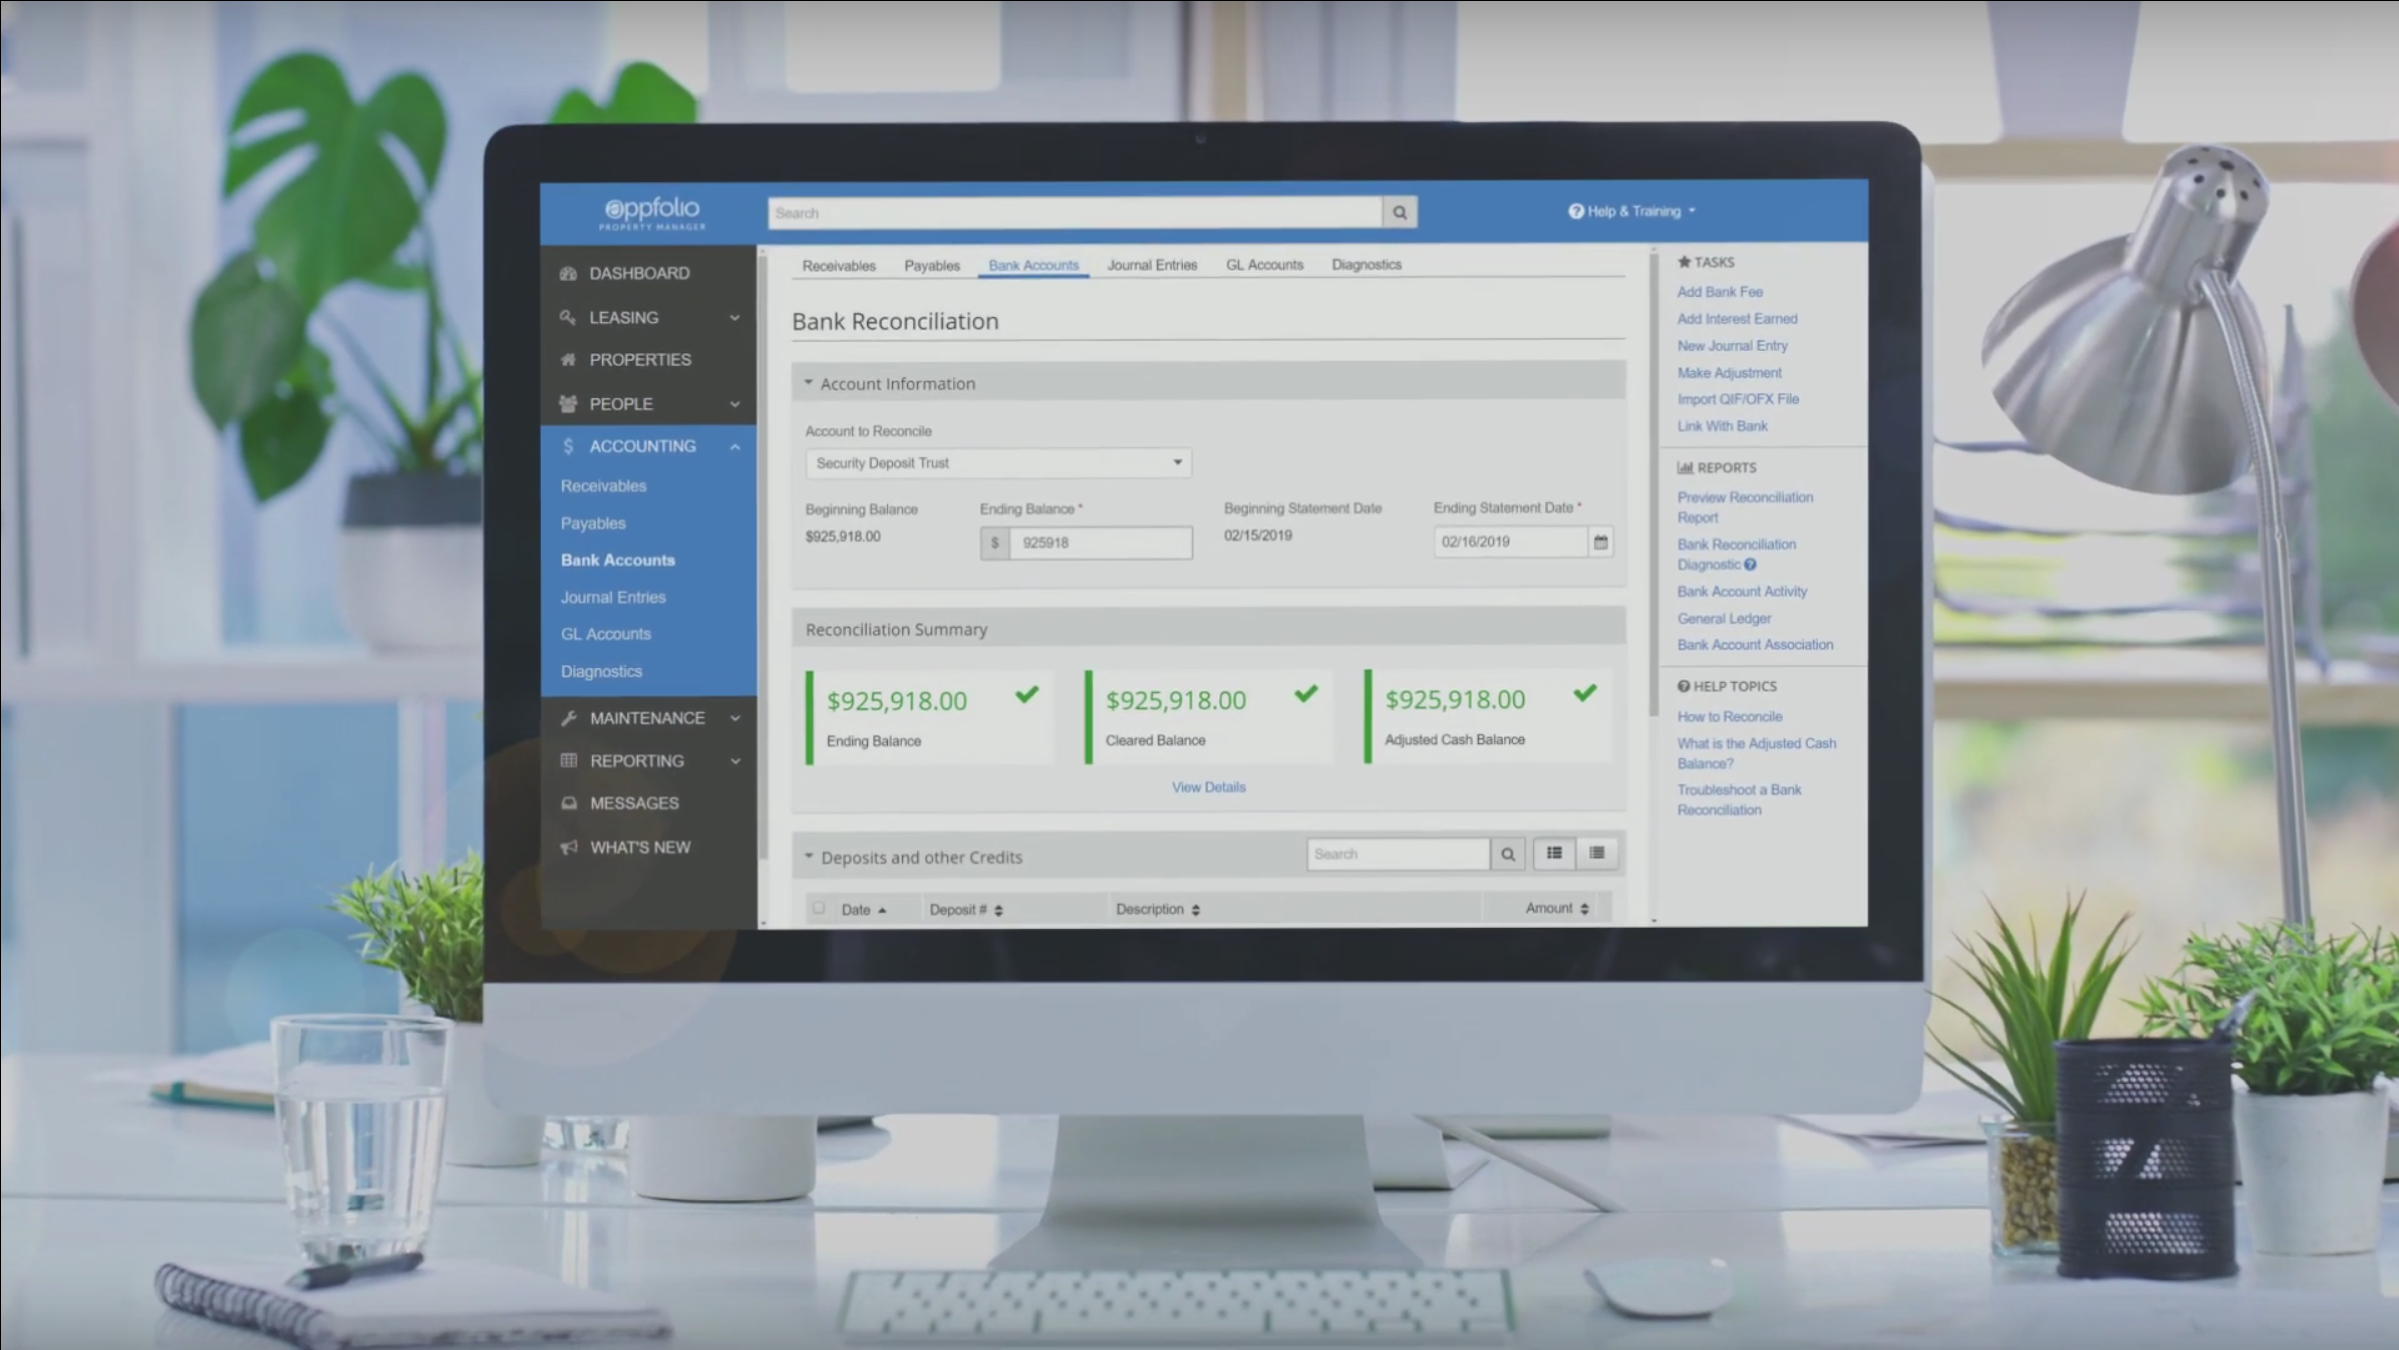
Task: Click the Messages inbox icon
Action: coord(569,803)
